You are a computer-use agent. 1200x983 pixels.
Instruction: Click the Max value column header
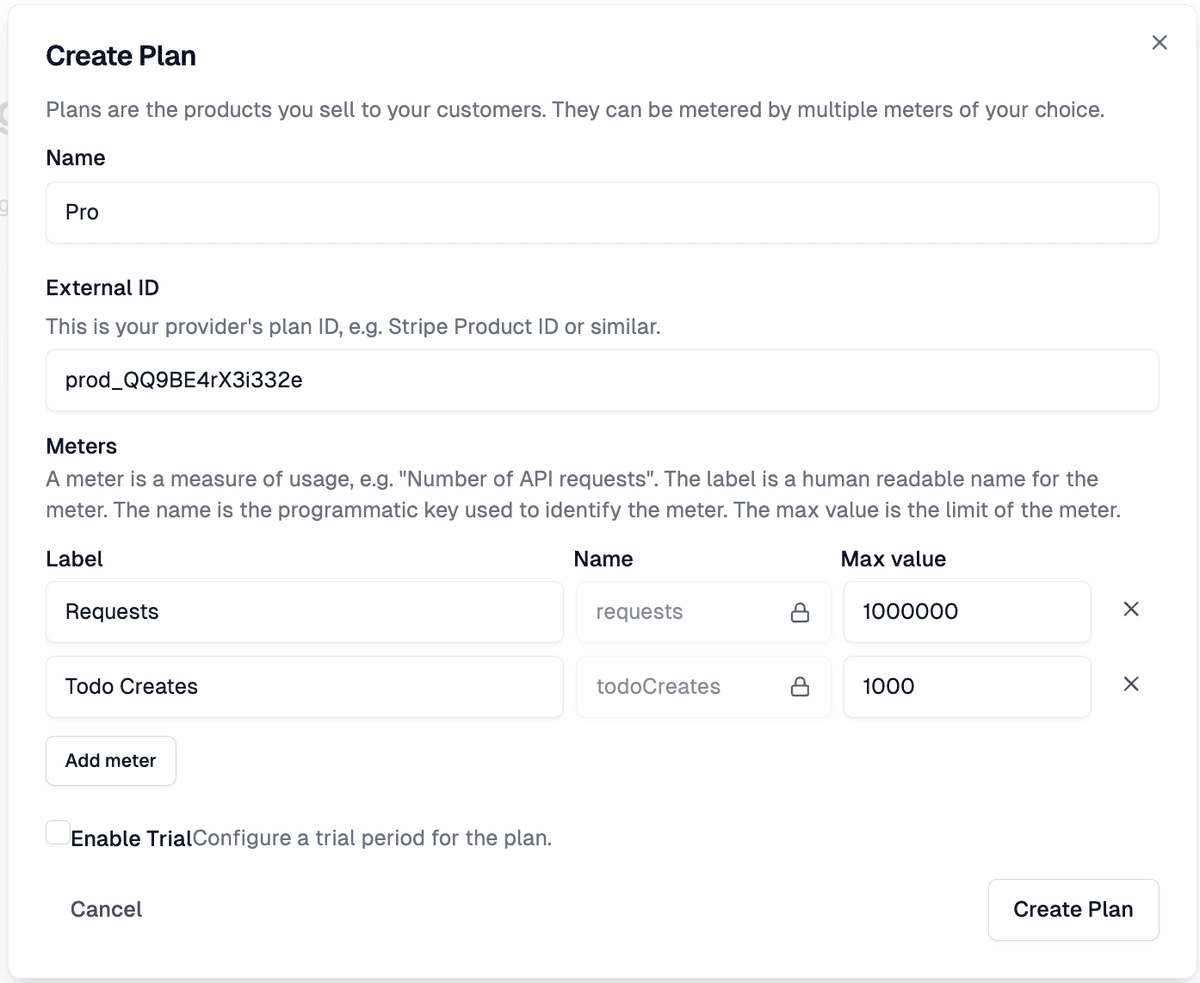[x=893, y=559]
